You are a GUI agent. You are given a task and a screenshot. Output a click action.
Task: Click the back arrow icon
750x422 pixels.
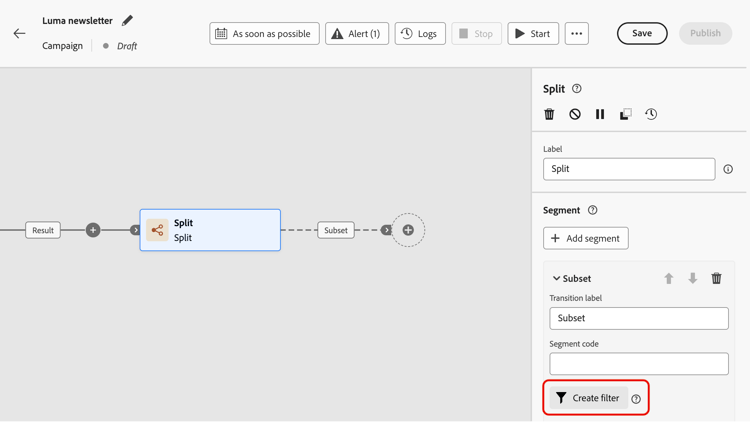click(x=19, y=33)
